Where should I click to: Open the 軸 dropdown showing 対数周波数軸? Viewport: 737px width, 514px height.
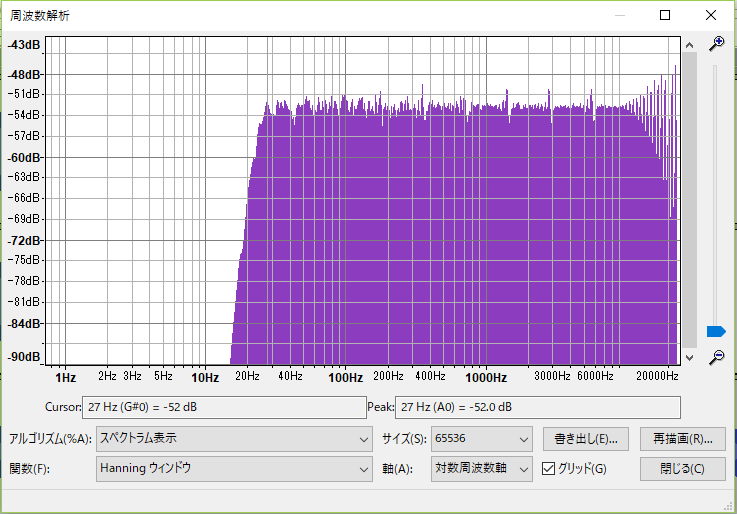482,469
